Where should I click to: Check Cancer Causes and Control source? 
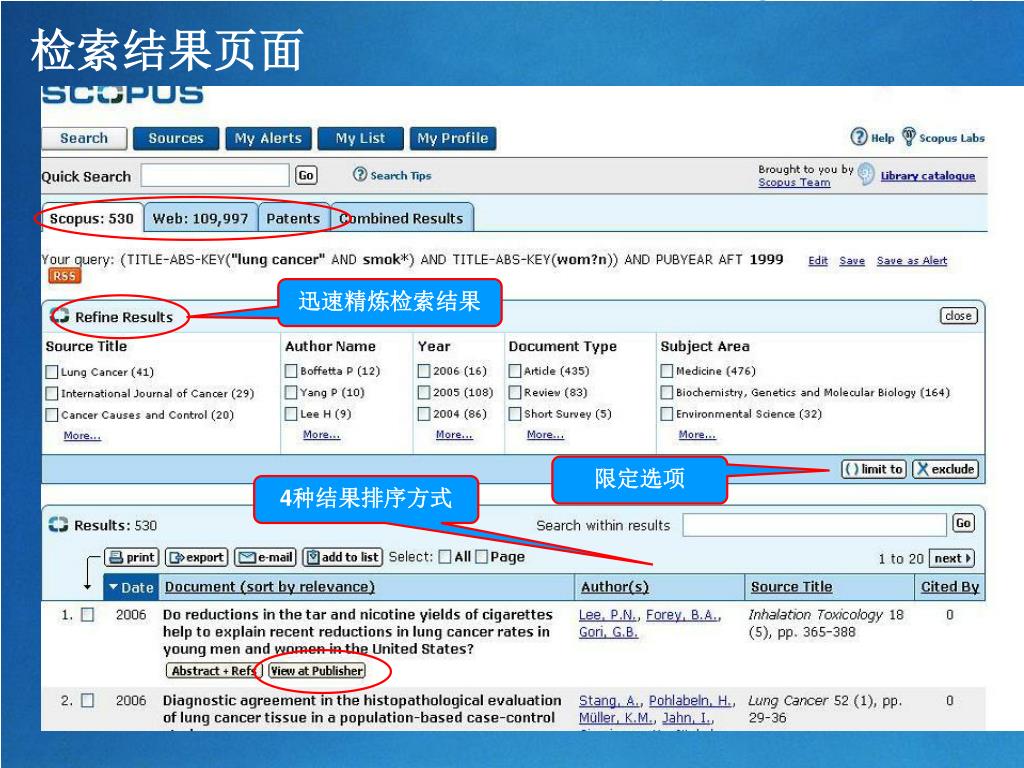52,415
